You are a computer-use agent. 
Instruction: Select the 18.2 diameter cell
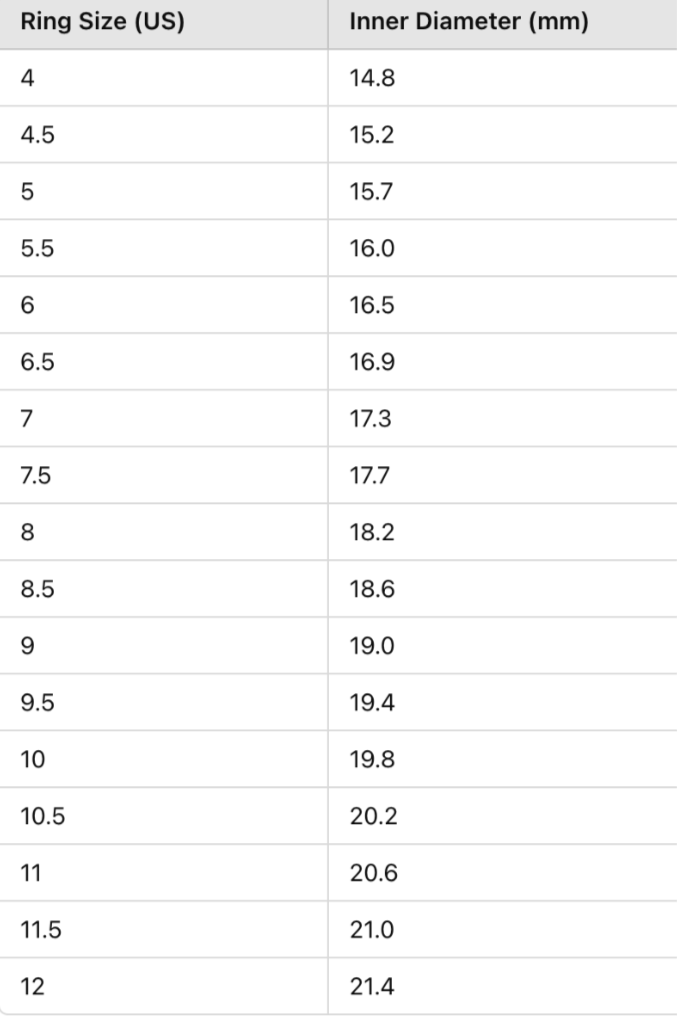click(x=372, y=532)
